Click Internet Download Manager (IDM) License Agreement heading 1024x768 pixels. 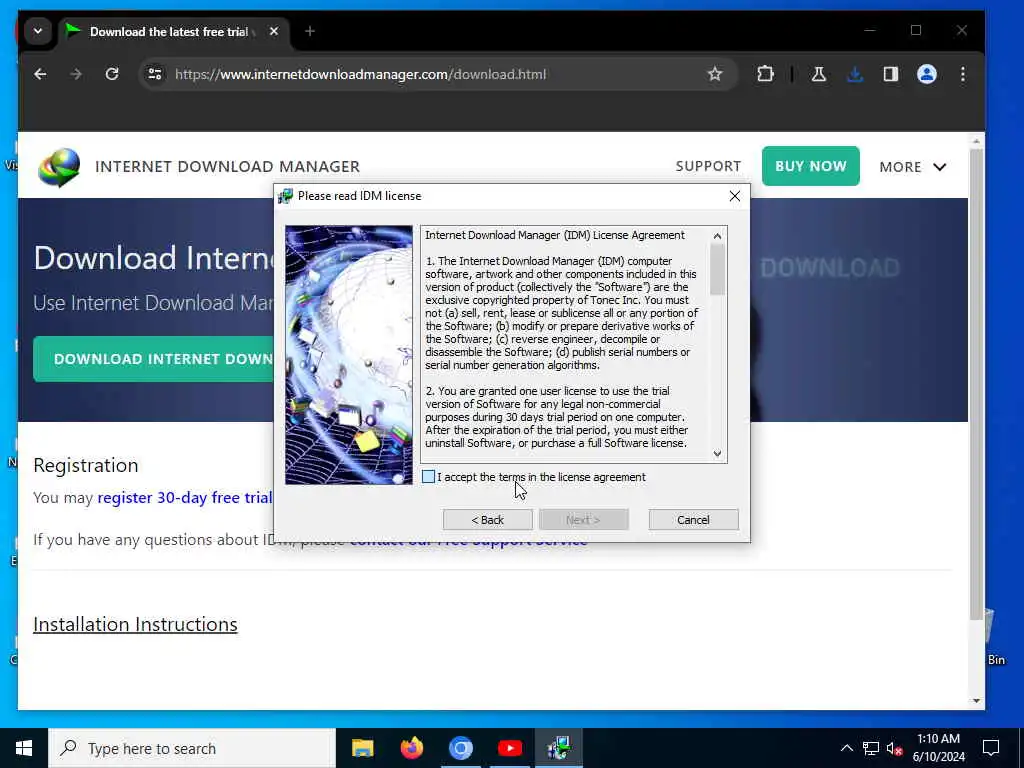(554, 235)
